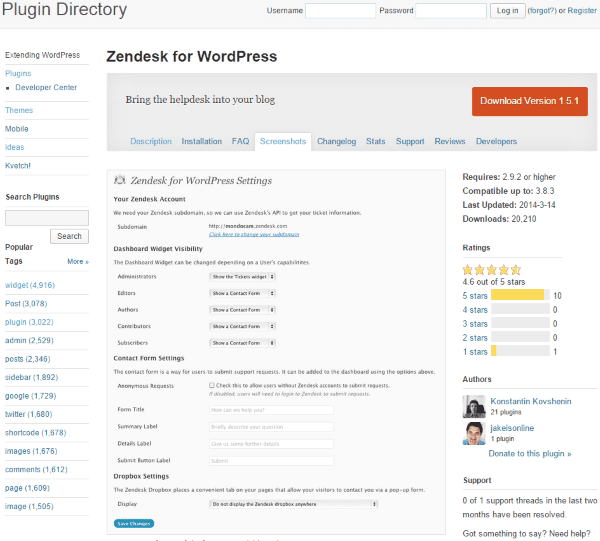Open Konstantin Kovshenin author profile link
Image resolution: width=600 pixels, height=541 pixels.
[530, 401]
